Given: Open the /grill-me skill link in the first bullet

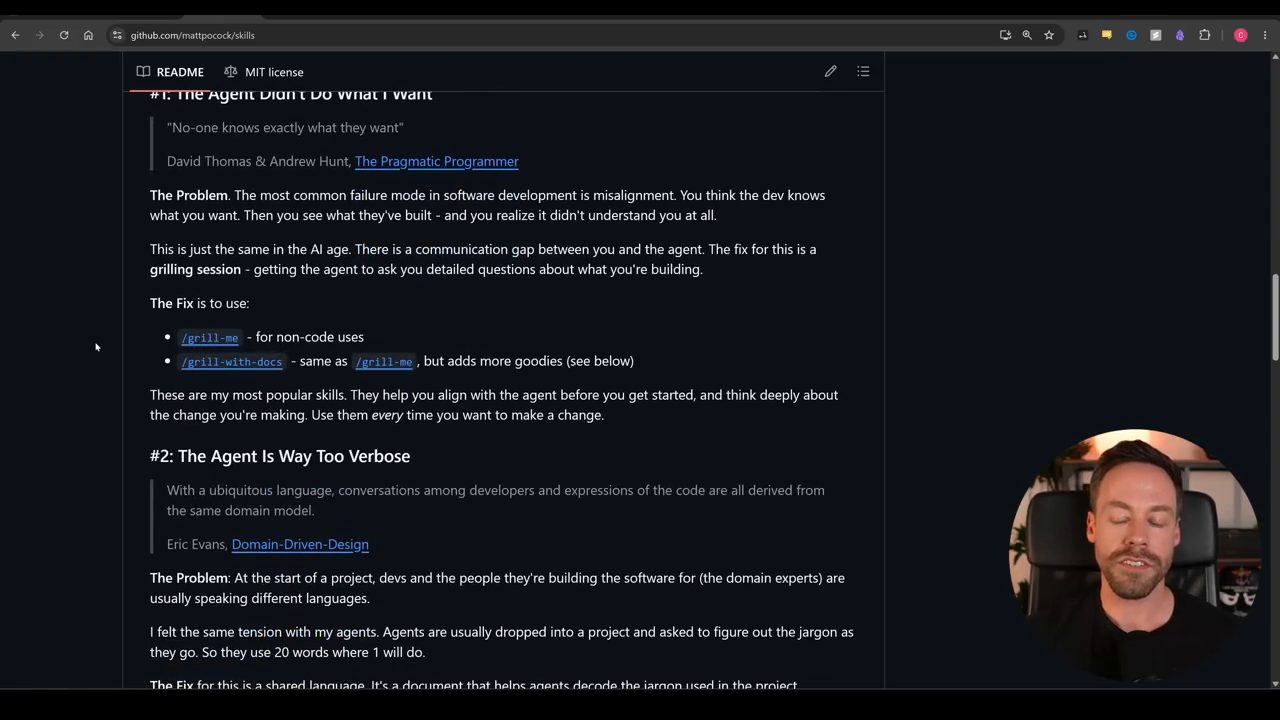Looking at the screenshot, I should coord(210,337).
